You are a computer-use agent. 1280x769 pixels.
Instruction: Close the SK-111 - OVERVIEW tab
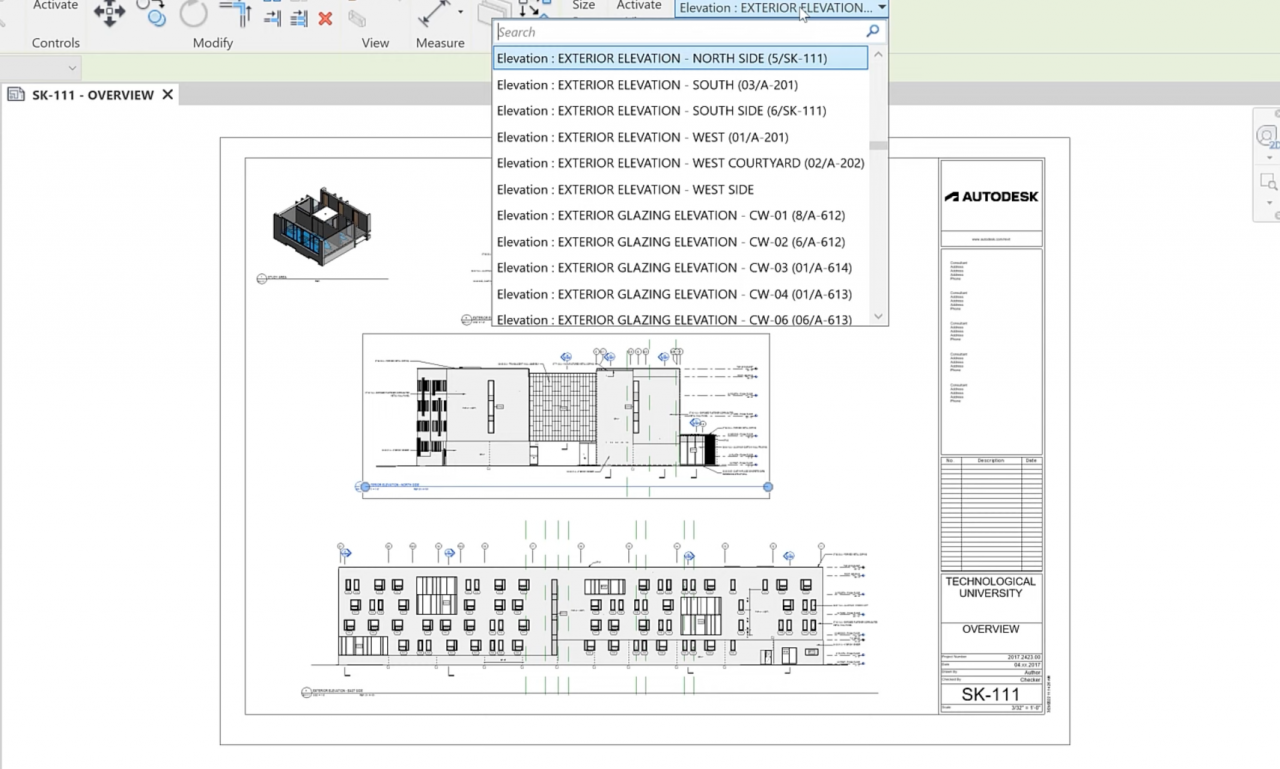(168, 95)
